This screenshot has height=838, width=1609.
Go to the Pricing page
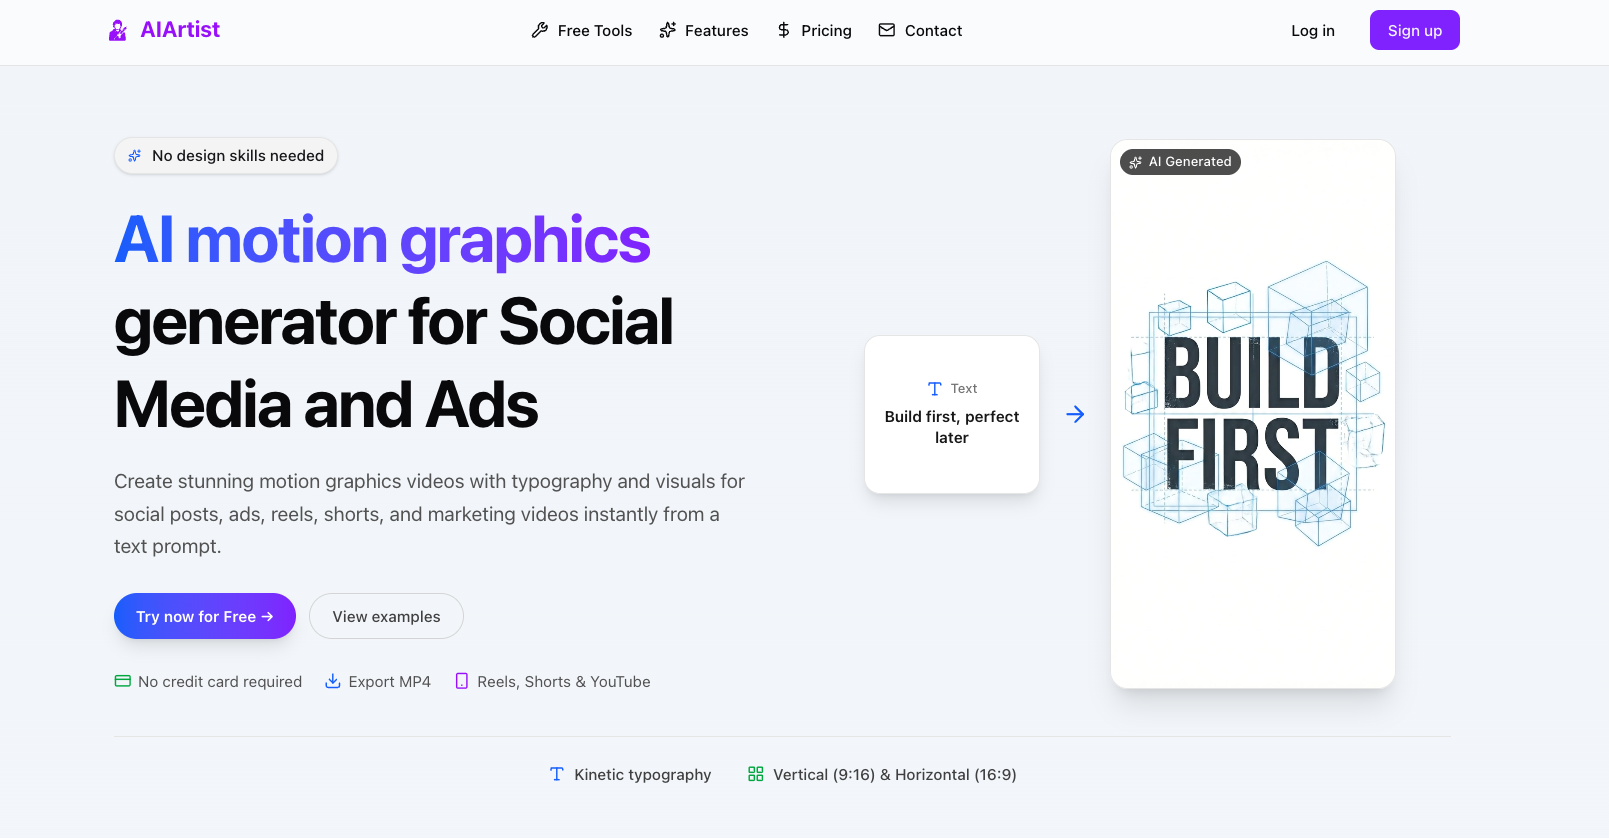click(826, 31)
